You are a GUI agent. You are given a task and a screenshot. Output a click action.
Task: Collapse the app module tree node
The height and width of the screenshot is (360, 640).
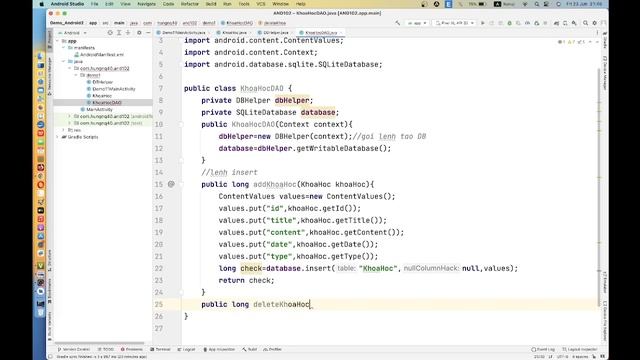point(58,41)
